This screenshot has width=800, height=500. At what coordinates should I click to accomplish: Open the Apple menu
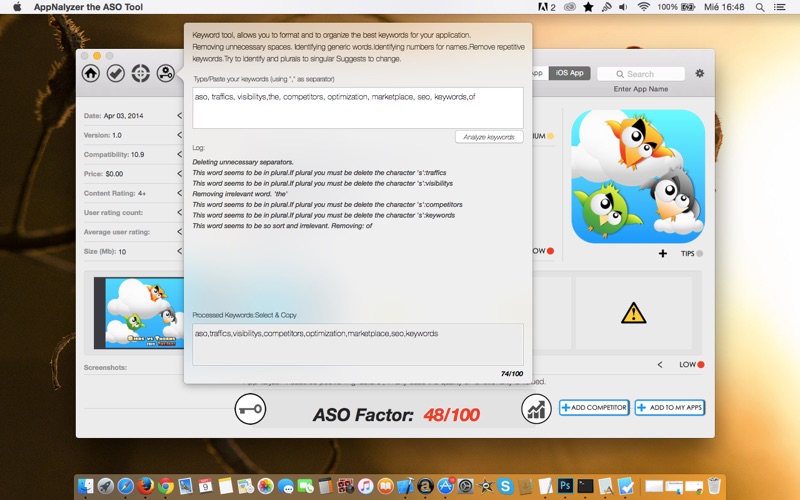(17, 7)
